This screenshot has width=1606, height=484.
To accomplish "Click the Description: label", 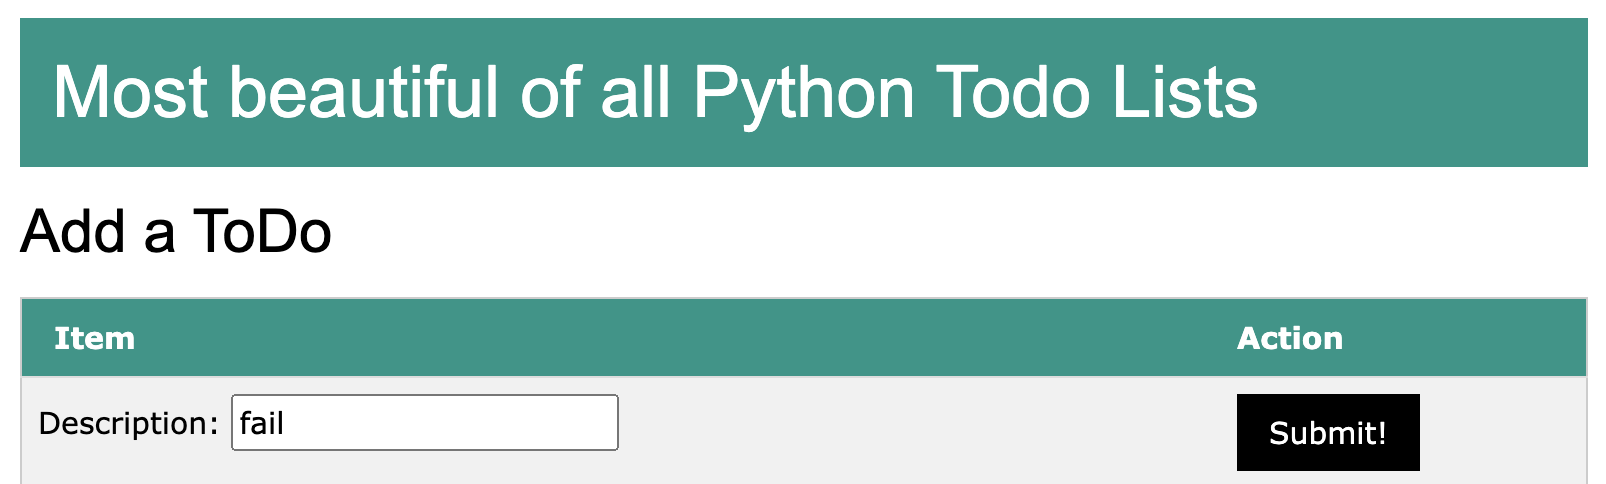I will coord(128,423).
